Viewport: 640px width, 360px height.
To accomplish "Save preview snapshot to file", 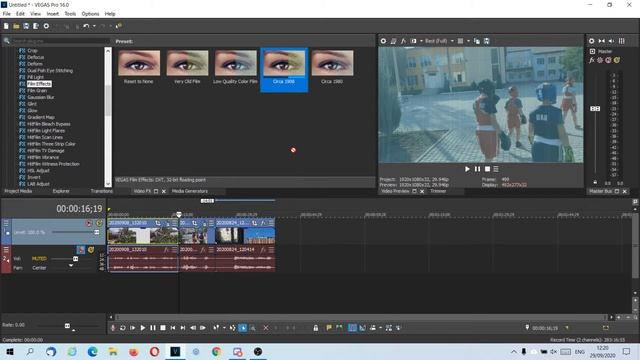I will (x=487, y=41).
